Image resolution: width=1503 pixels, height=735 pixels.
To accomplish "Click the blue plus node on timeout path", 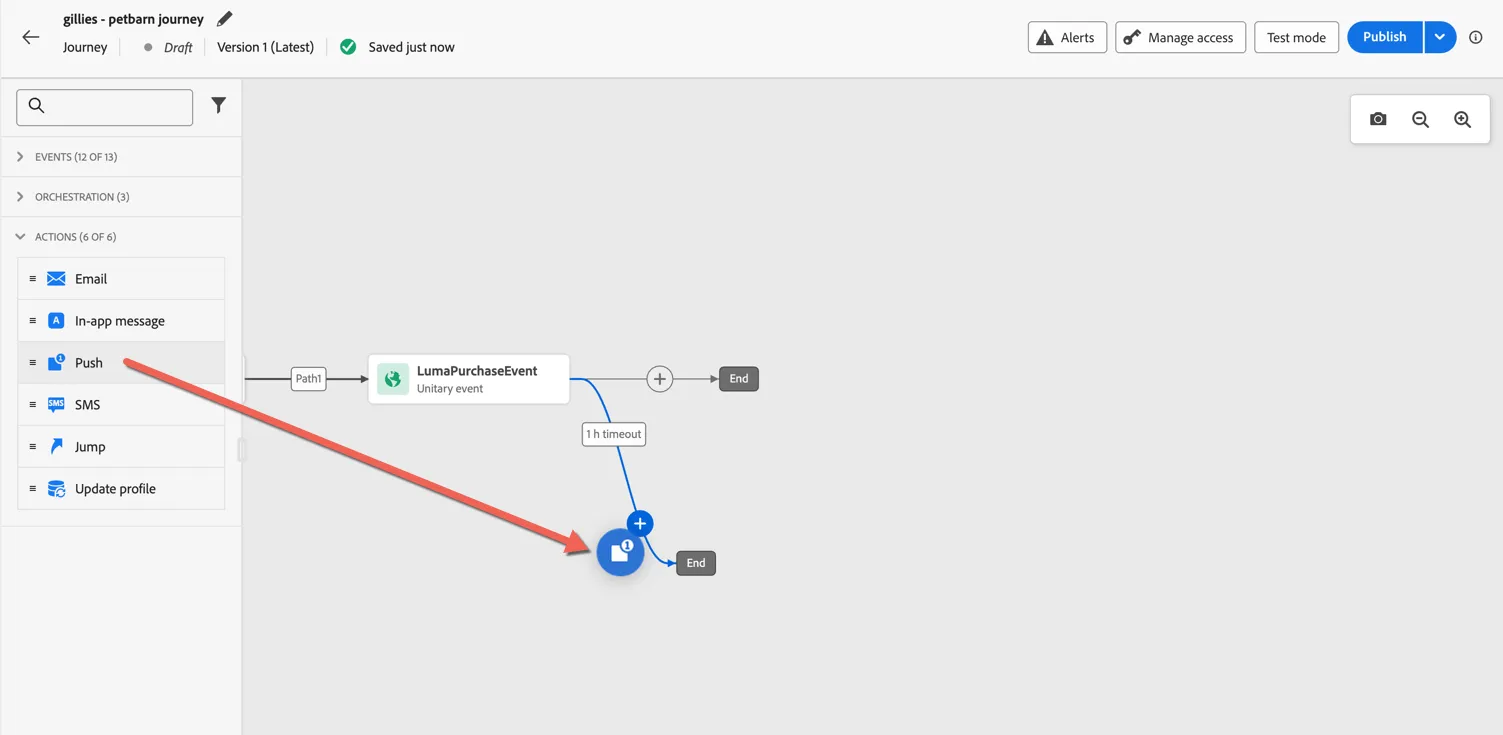I will pos(640,523).
